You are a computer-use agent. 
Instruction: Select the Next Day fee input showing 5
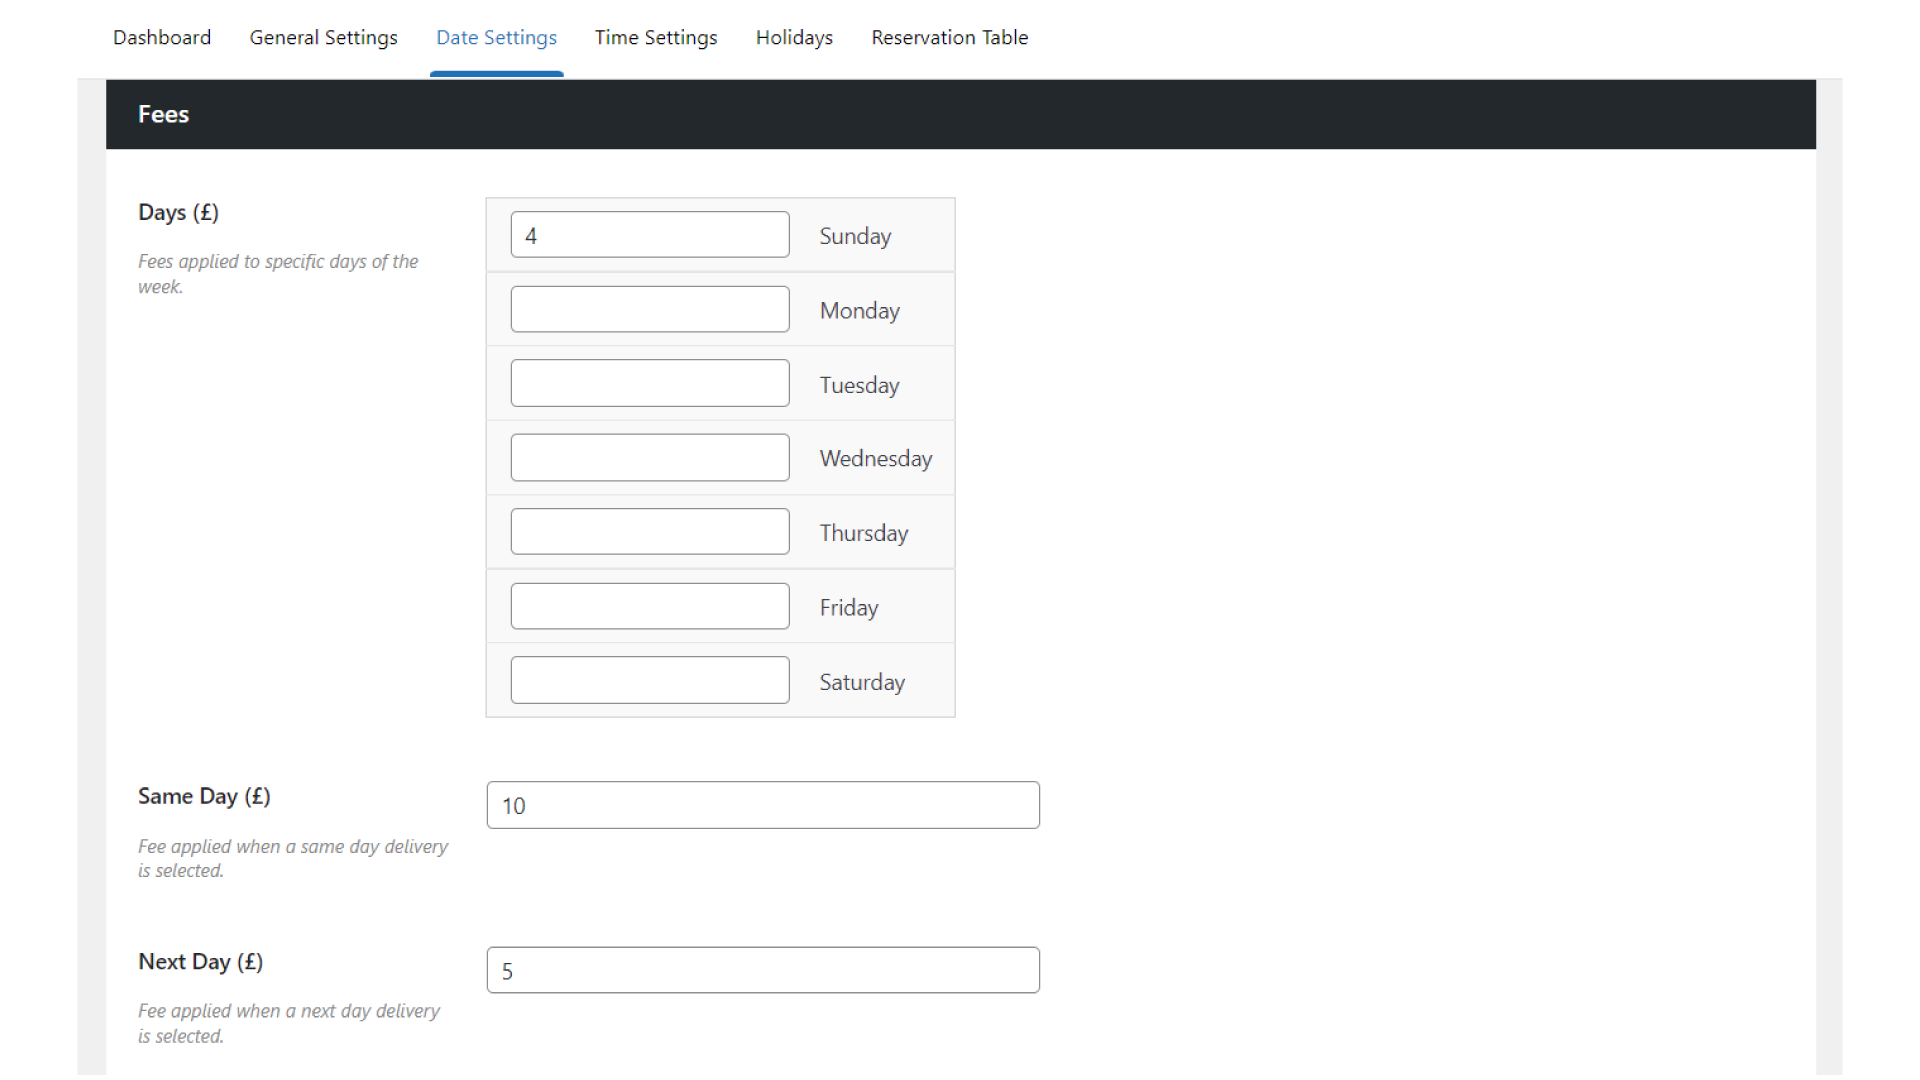[x=763, y=969]
